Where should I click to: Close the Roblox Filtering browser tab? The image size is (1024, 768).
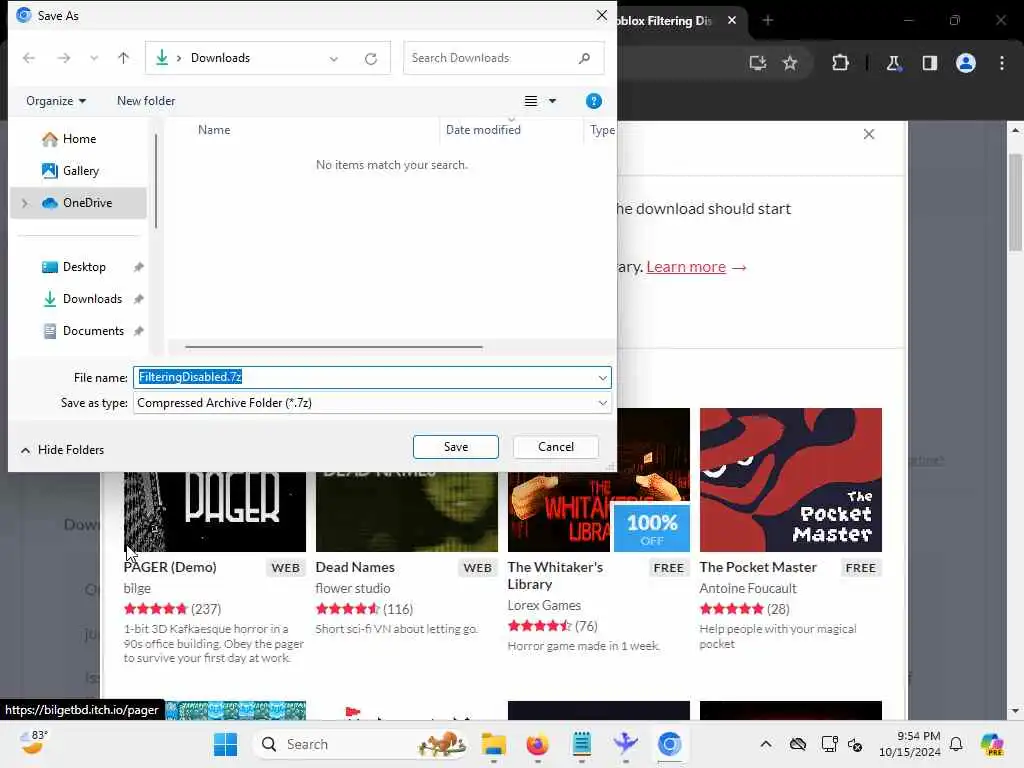click(x=732, y=21)
